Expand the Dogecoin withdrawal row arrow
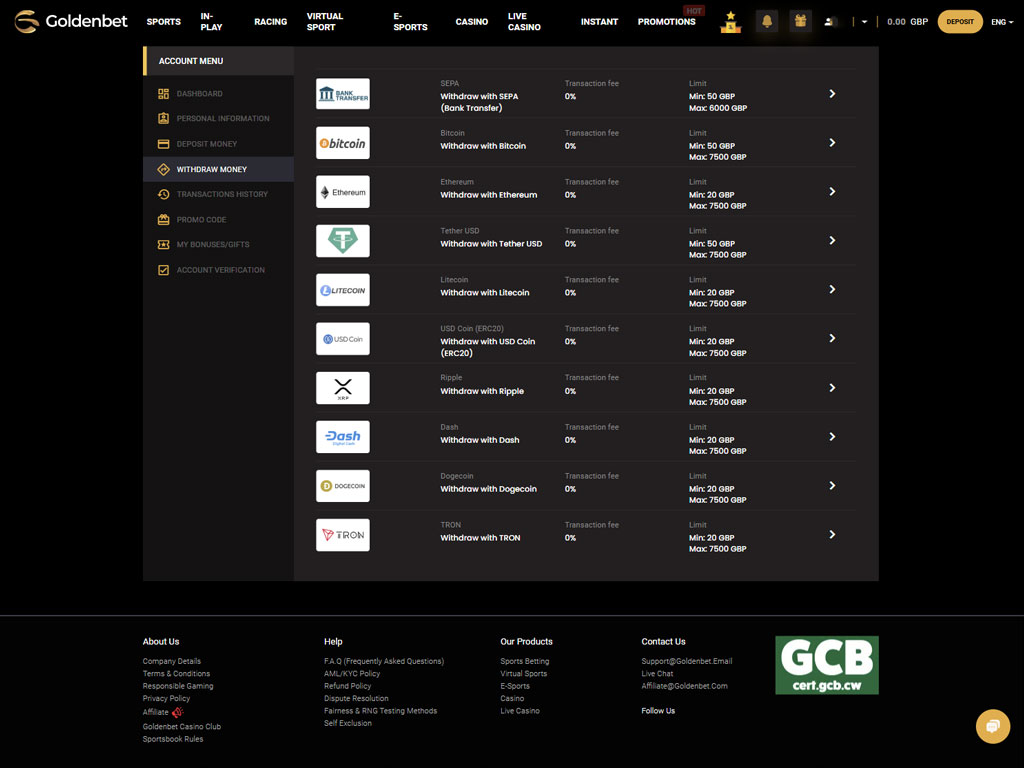This screenshot has height=768, width=1024. pos(832,486)
